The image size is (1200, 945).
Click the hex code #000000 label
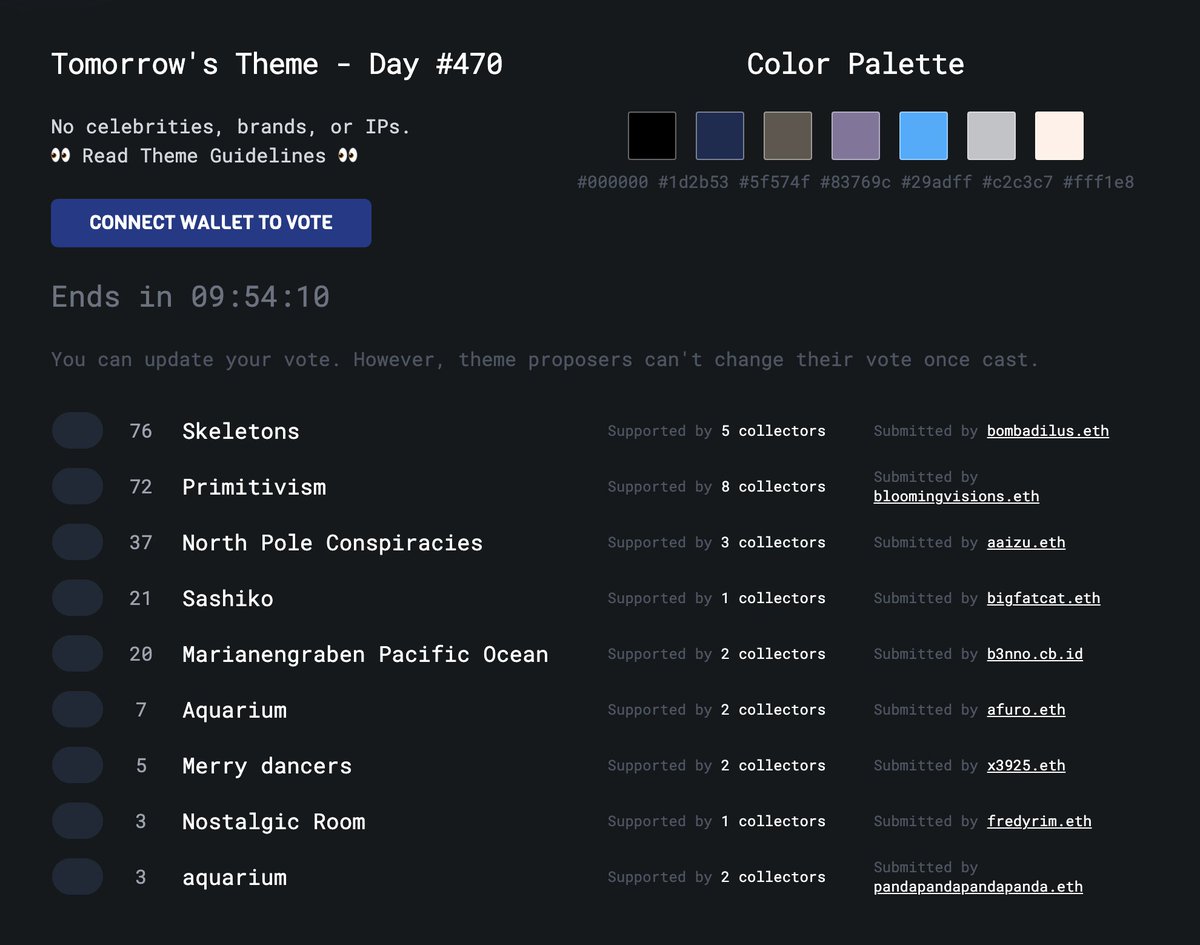613,182
